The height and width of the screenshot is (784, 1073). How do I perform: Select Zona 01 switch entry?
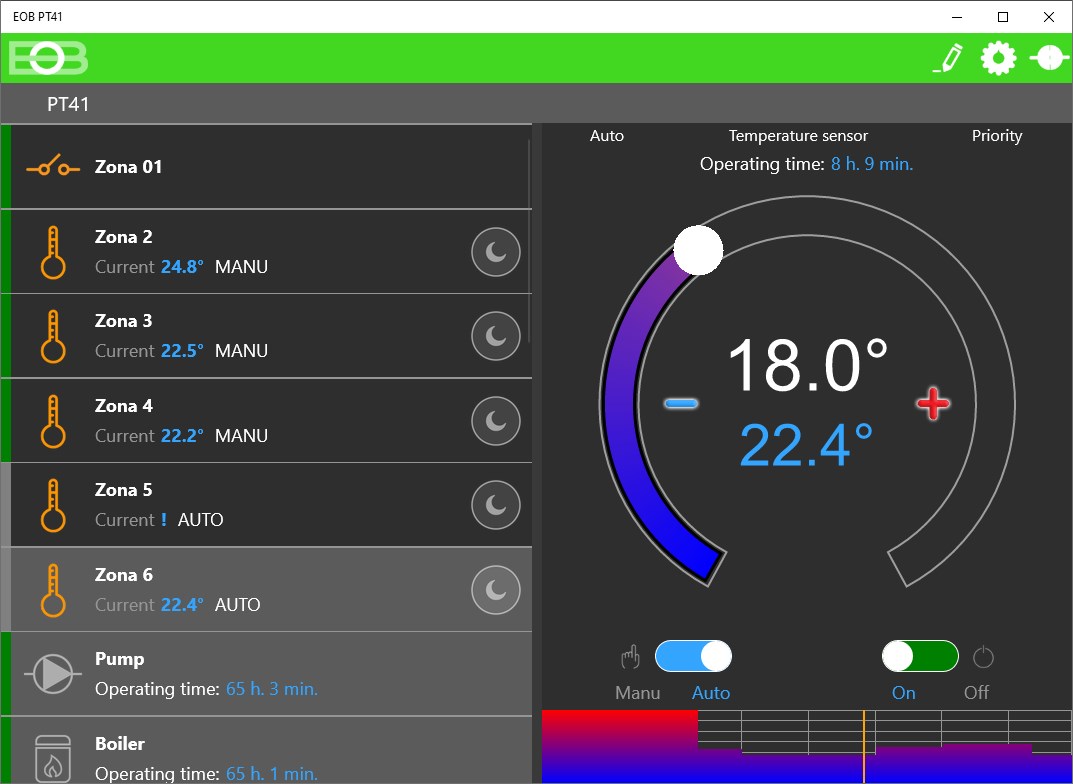(271, 167)
